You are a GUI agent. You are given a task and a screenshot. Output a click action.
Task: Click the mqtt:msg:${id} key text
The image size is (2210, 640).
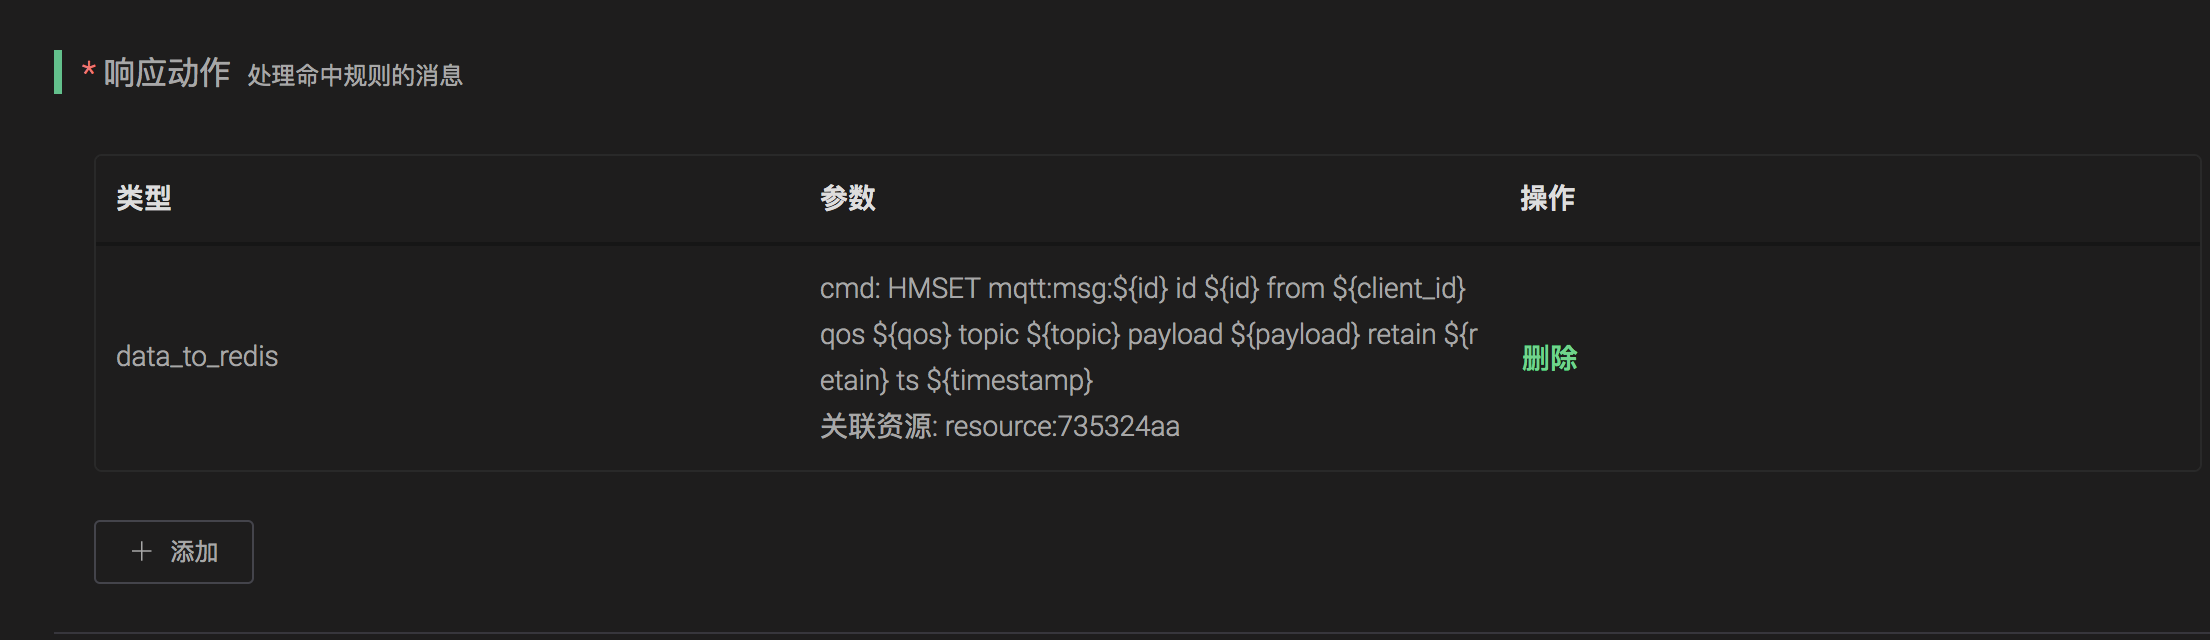tap(1078, 289)
